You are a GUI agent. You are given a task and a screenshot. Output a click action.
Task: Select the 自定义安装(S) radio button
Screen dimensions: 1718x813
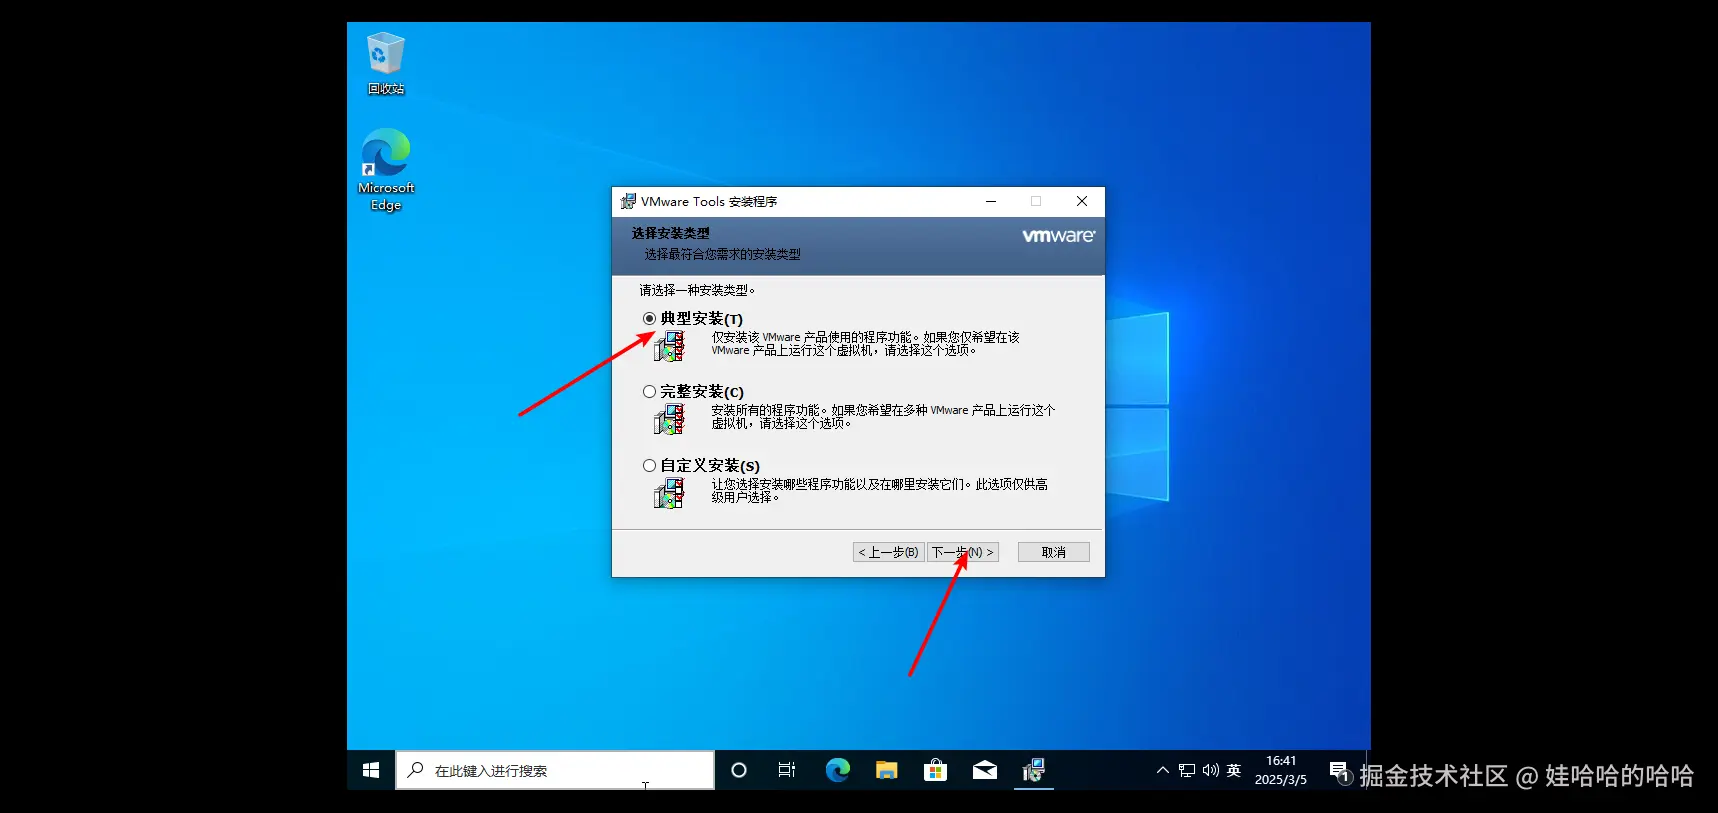[x=649, y=466]
